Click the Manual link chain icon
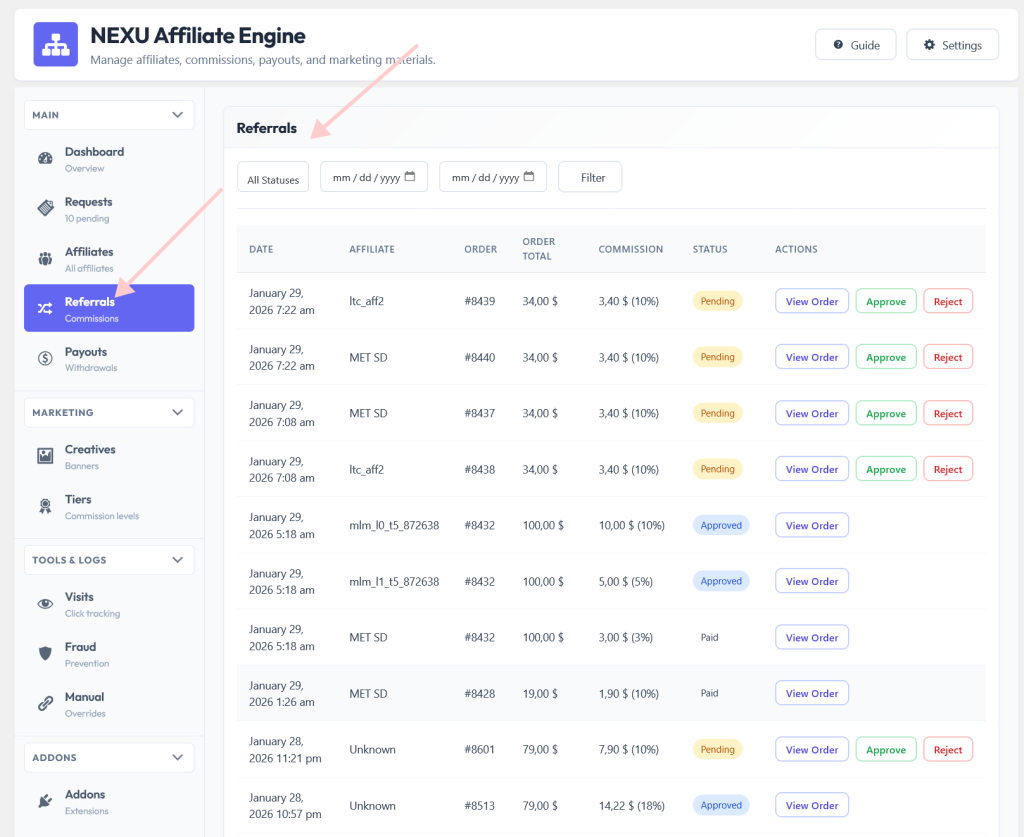Image resolution: width=1024 pixels, height=837 pixels. tap(45, 703)
